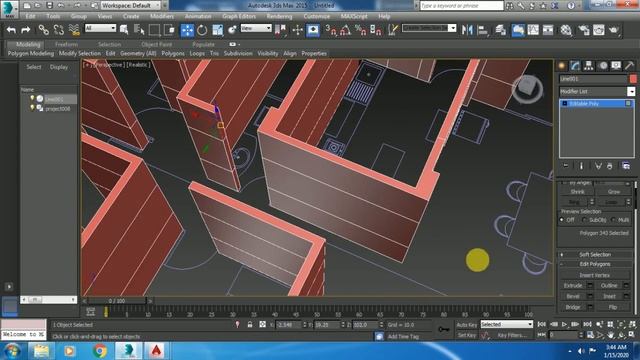This screenshot has width=640, height=360.
Task: Open Select by Name dialog
Action: coord(139,30)
